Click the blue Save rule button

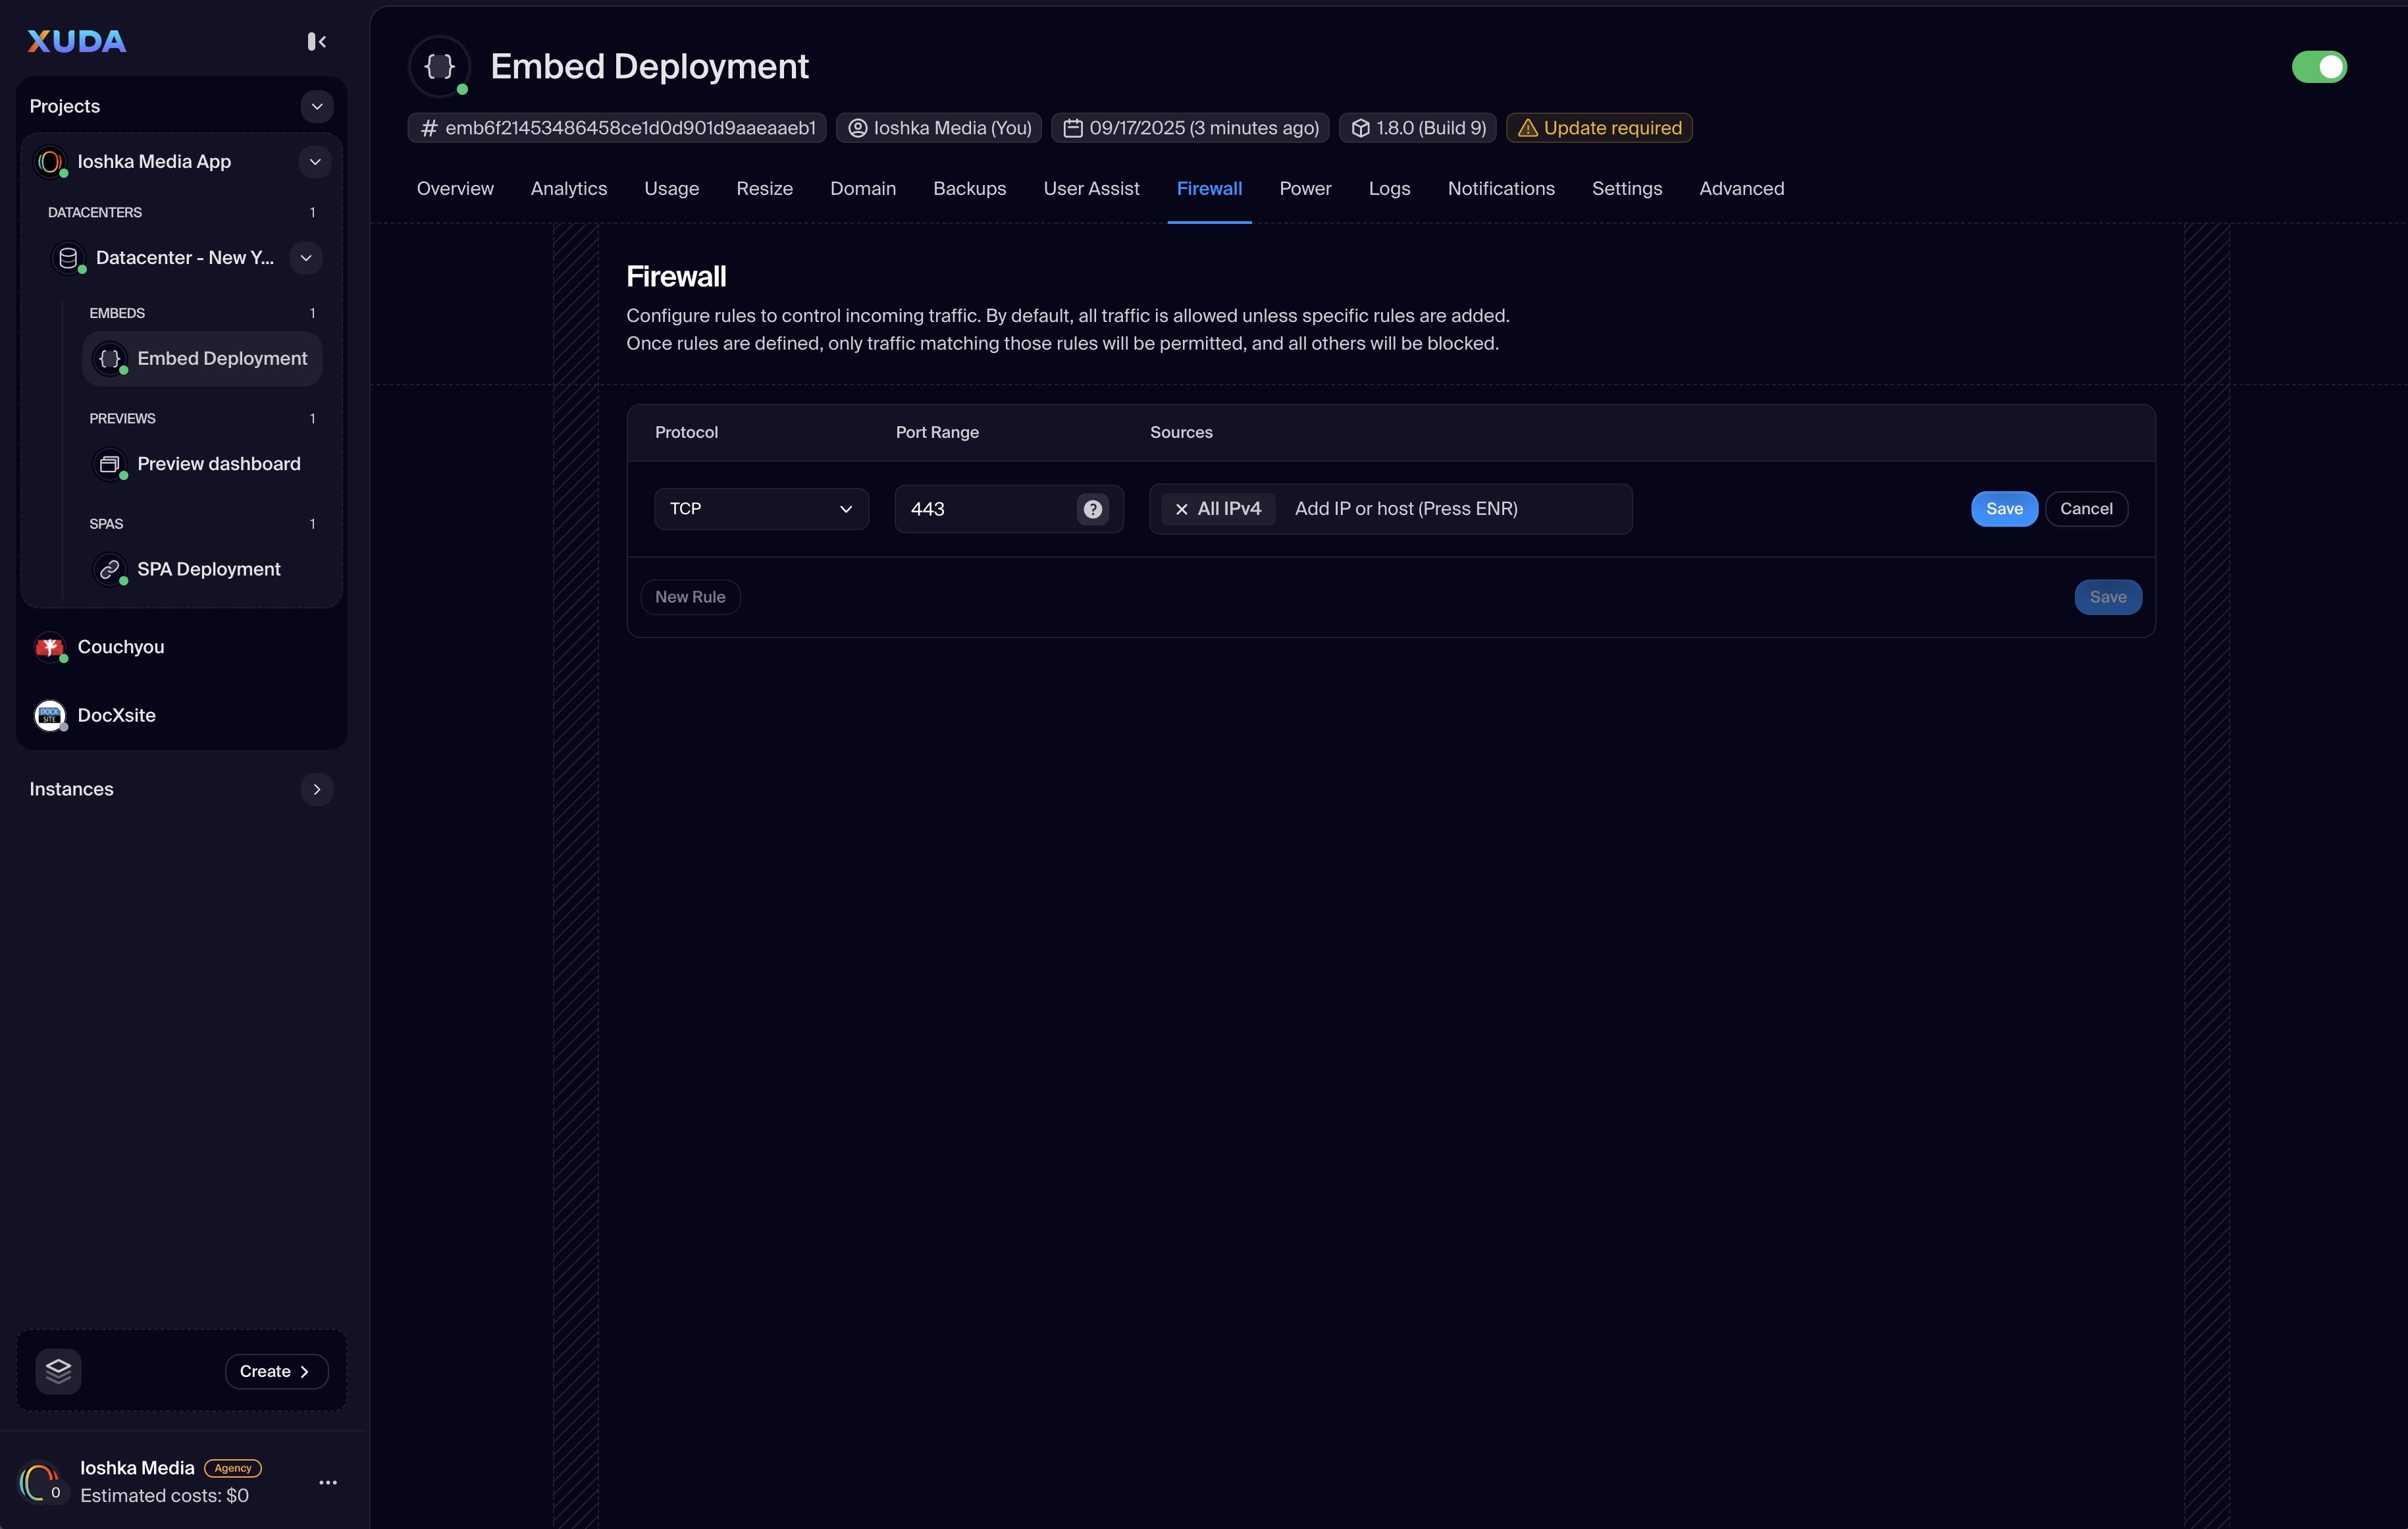tap(2003, 509)
